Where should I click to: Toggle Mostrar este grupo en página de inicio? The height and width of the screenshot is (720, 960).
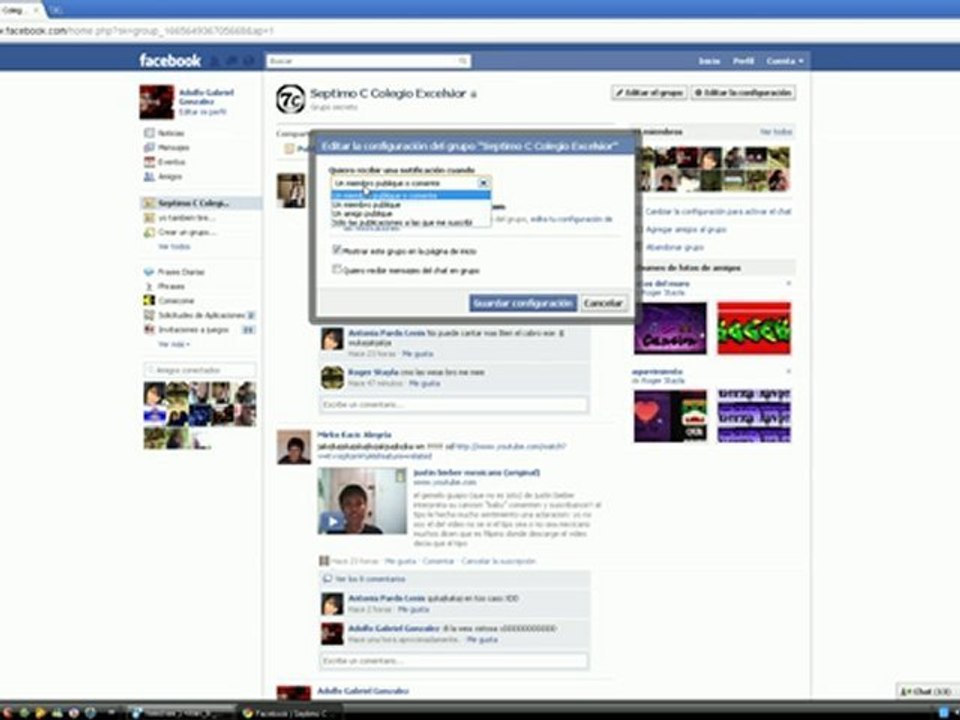[x=336, y=250]
